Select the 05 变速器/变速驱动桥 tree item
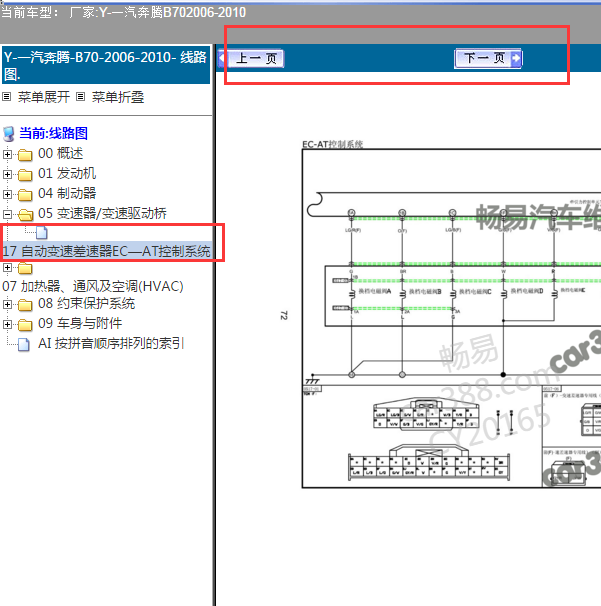The height and width of the screenshot is (606, 601). point(102,213)
